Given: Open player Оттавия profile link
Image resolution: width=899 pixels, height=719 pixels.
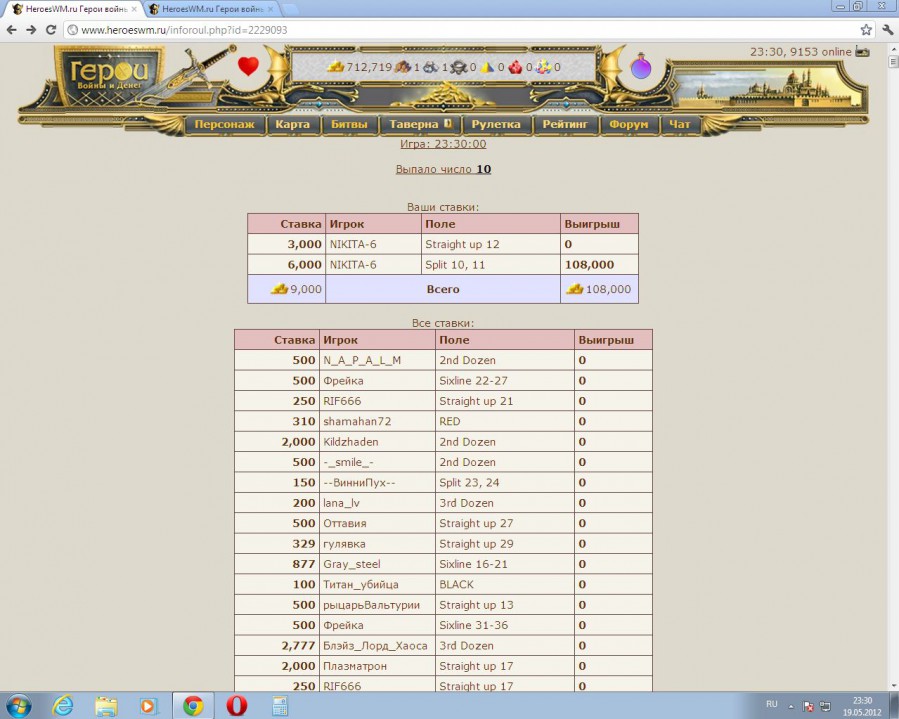Looking at the screenshot, I should coord(345,523).
